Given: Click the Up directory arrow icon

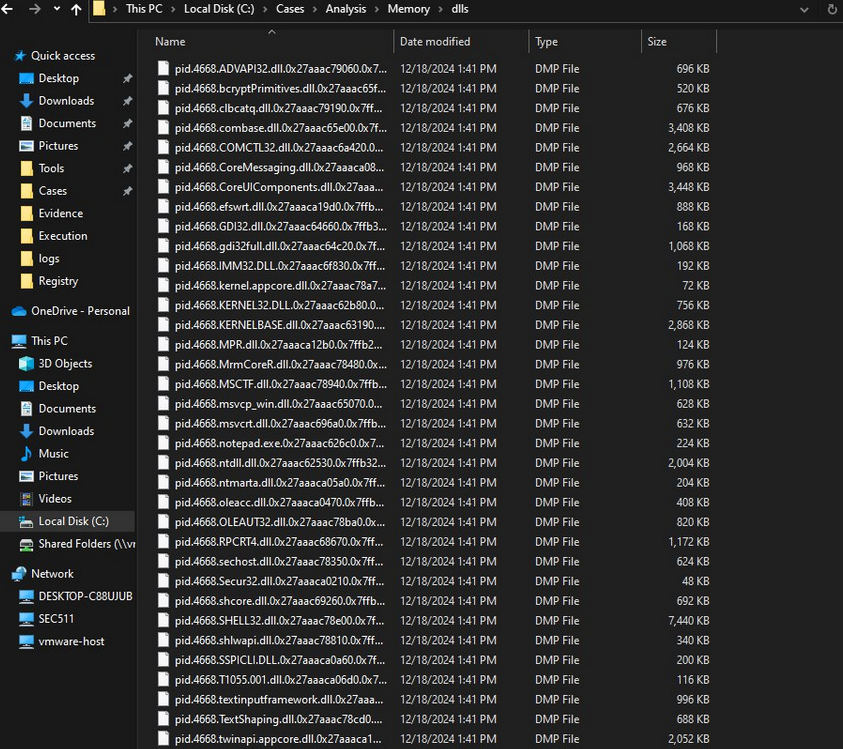Looking at the screenshot, I should tap(76, 10).
